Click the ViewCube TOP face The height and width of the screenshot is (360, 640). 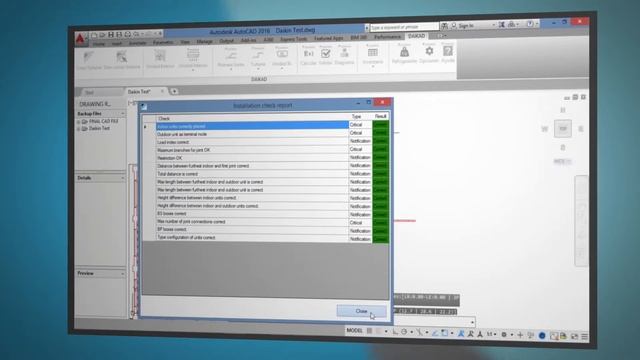coord(563,129)
